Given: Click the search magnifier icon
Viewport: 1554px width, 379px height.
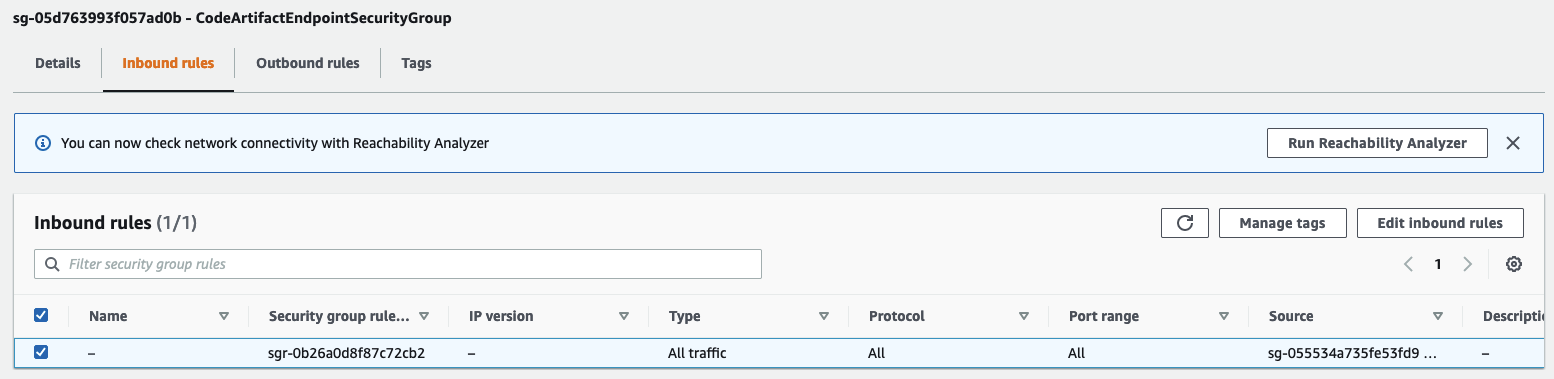Looking at the screenshot, I should click(52, 264).
